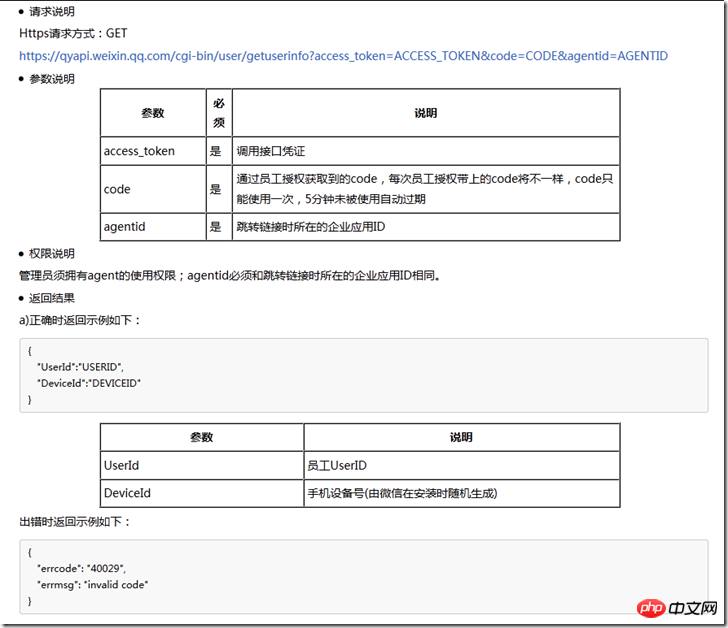Click the '参数' header in response table

click(202, 437)
